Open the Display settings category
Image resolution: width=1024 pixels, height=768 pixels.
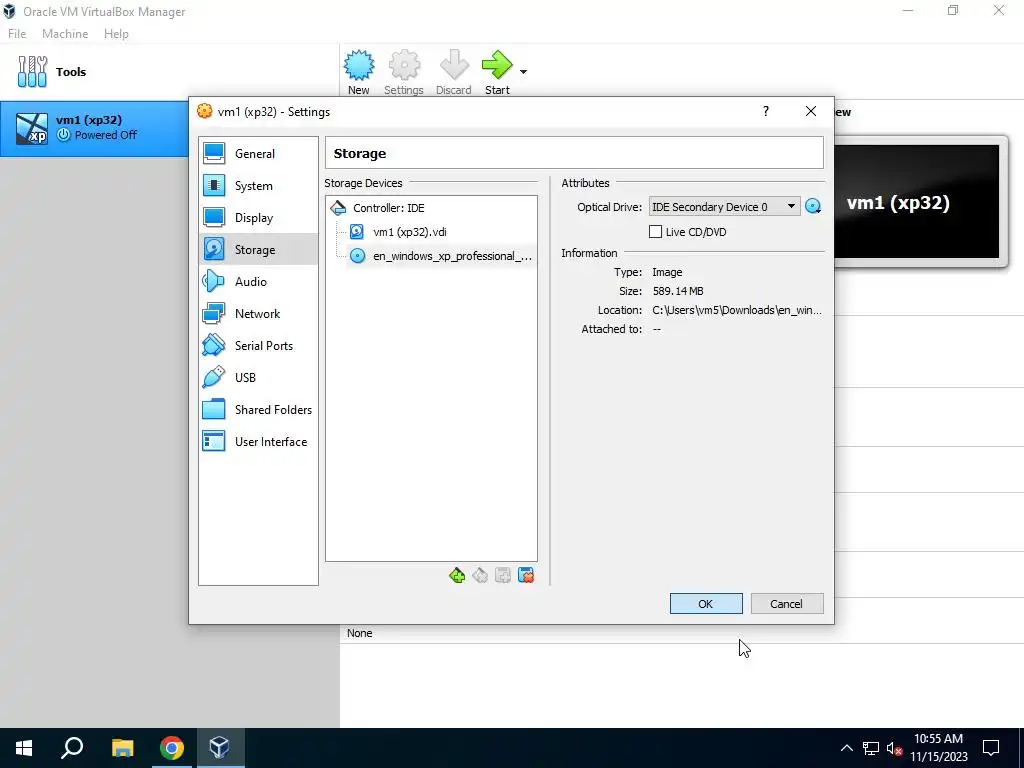coord(258,217)
